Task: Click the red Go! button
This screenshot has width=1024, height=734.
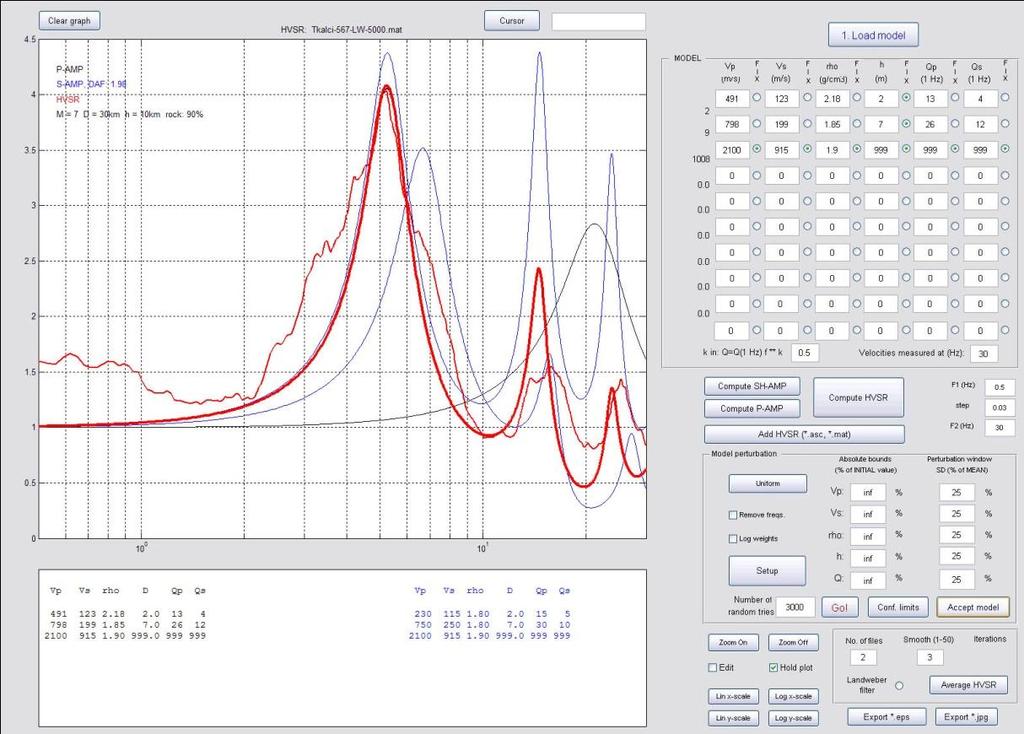Action: point(839,607)
